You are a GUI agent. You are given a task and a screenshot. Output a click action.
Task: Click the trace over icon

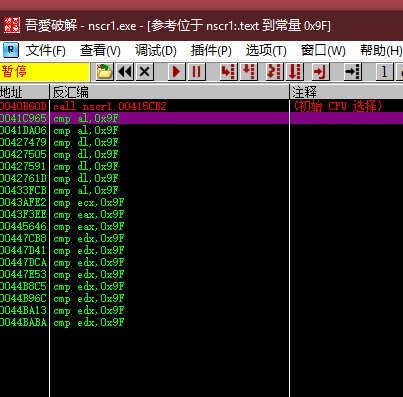click(x=295, y=71)
